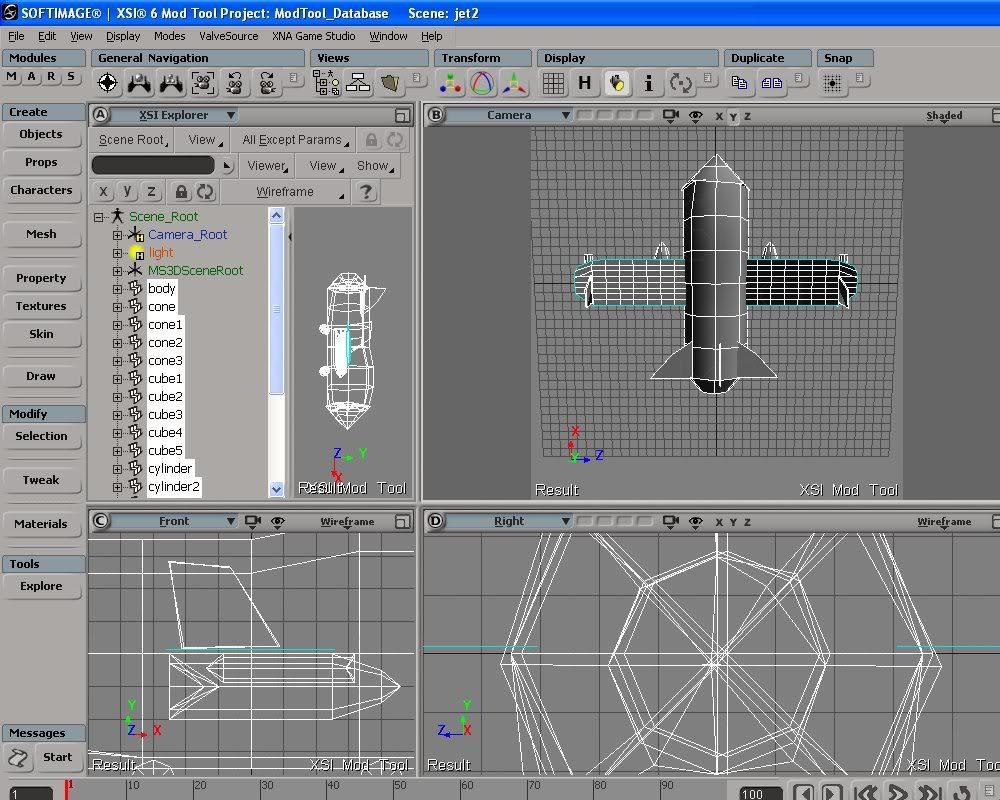Click the Explore button under Tools
The width and height of the screenshot is (1000, 800).
pos(41,586)
